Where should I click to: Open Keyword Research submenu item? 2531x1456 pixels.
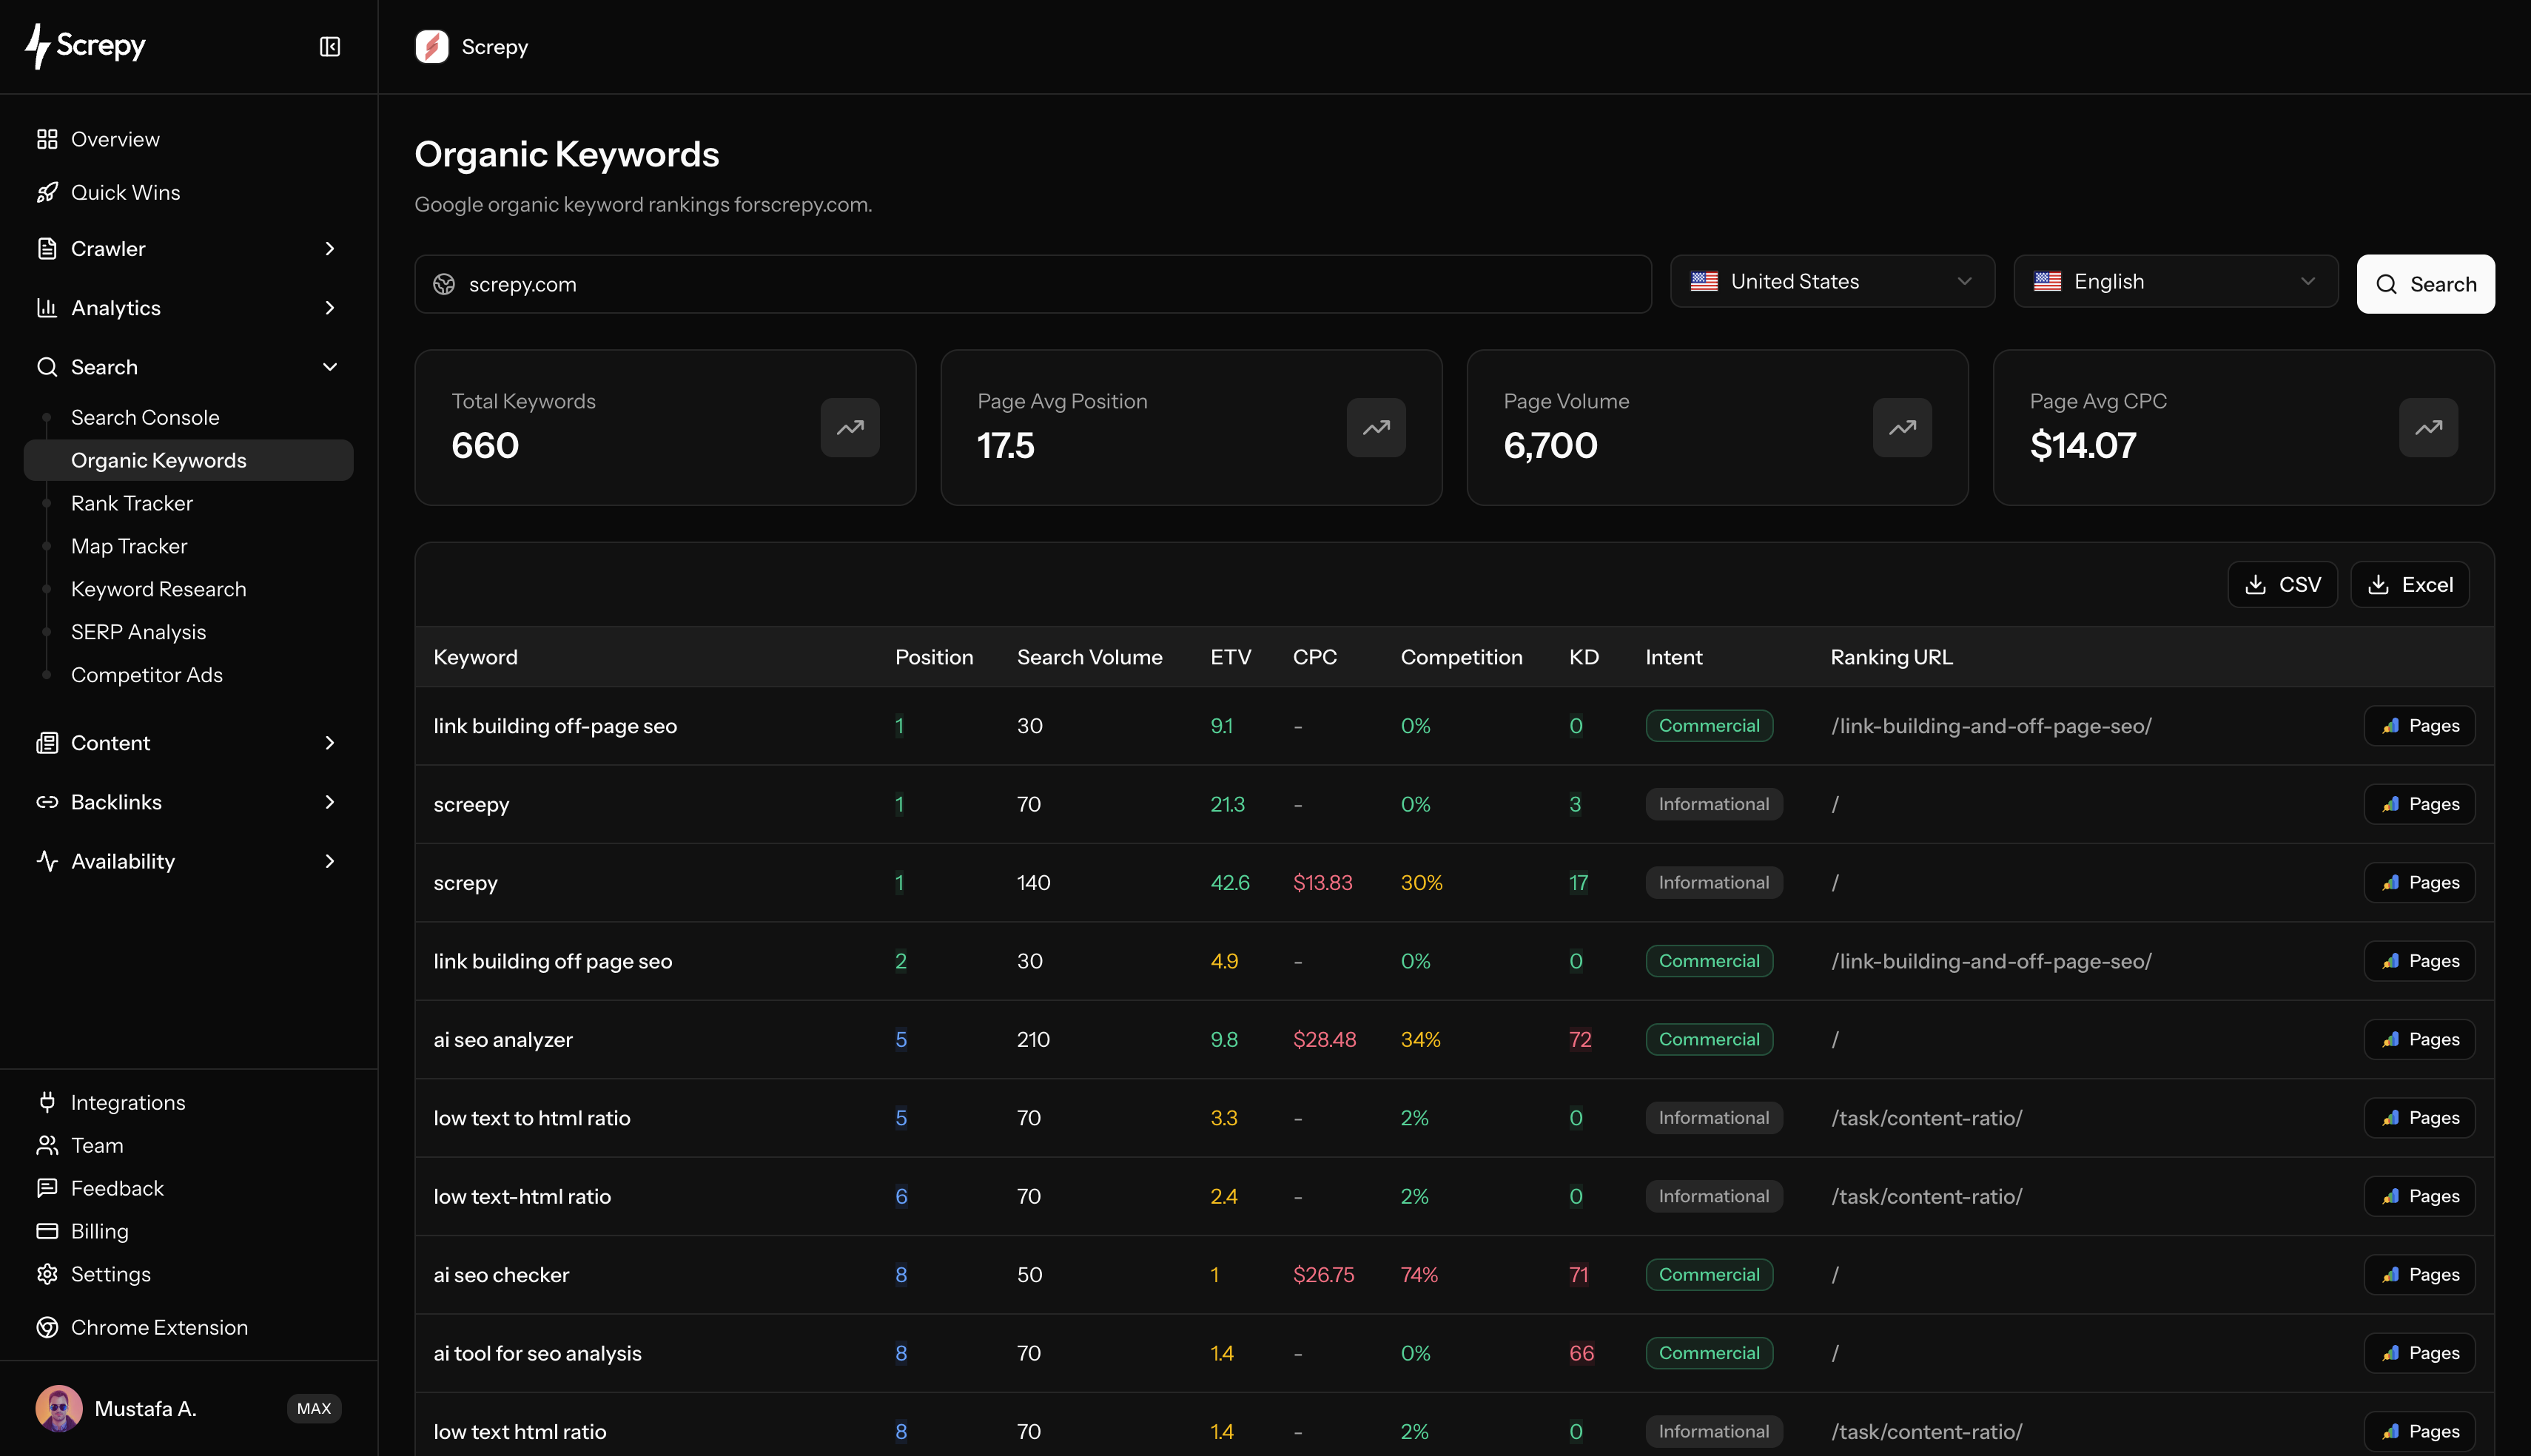pos(158,589)
